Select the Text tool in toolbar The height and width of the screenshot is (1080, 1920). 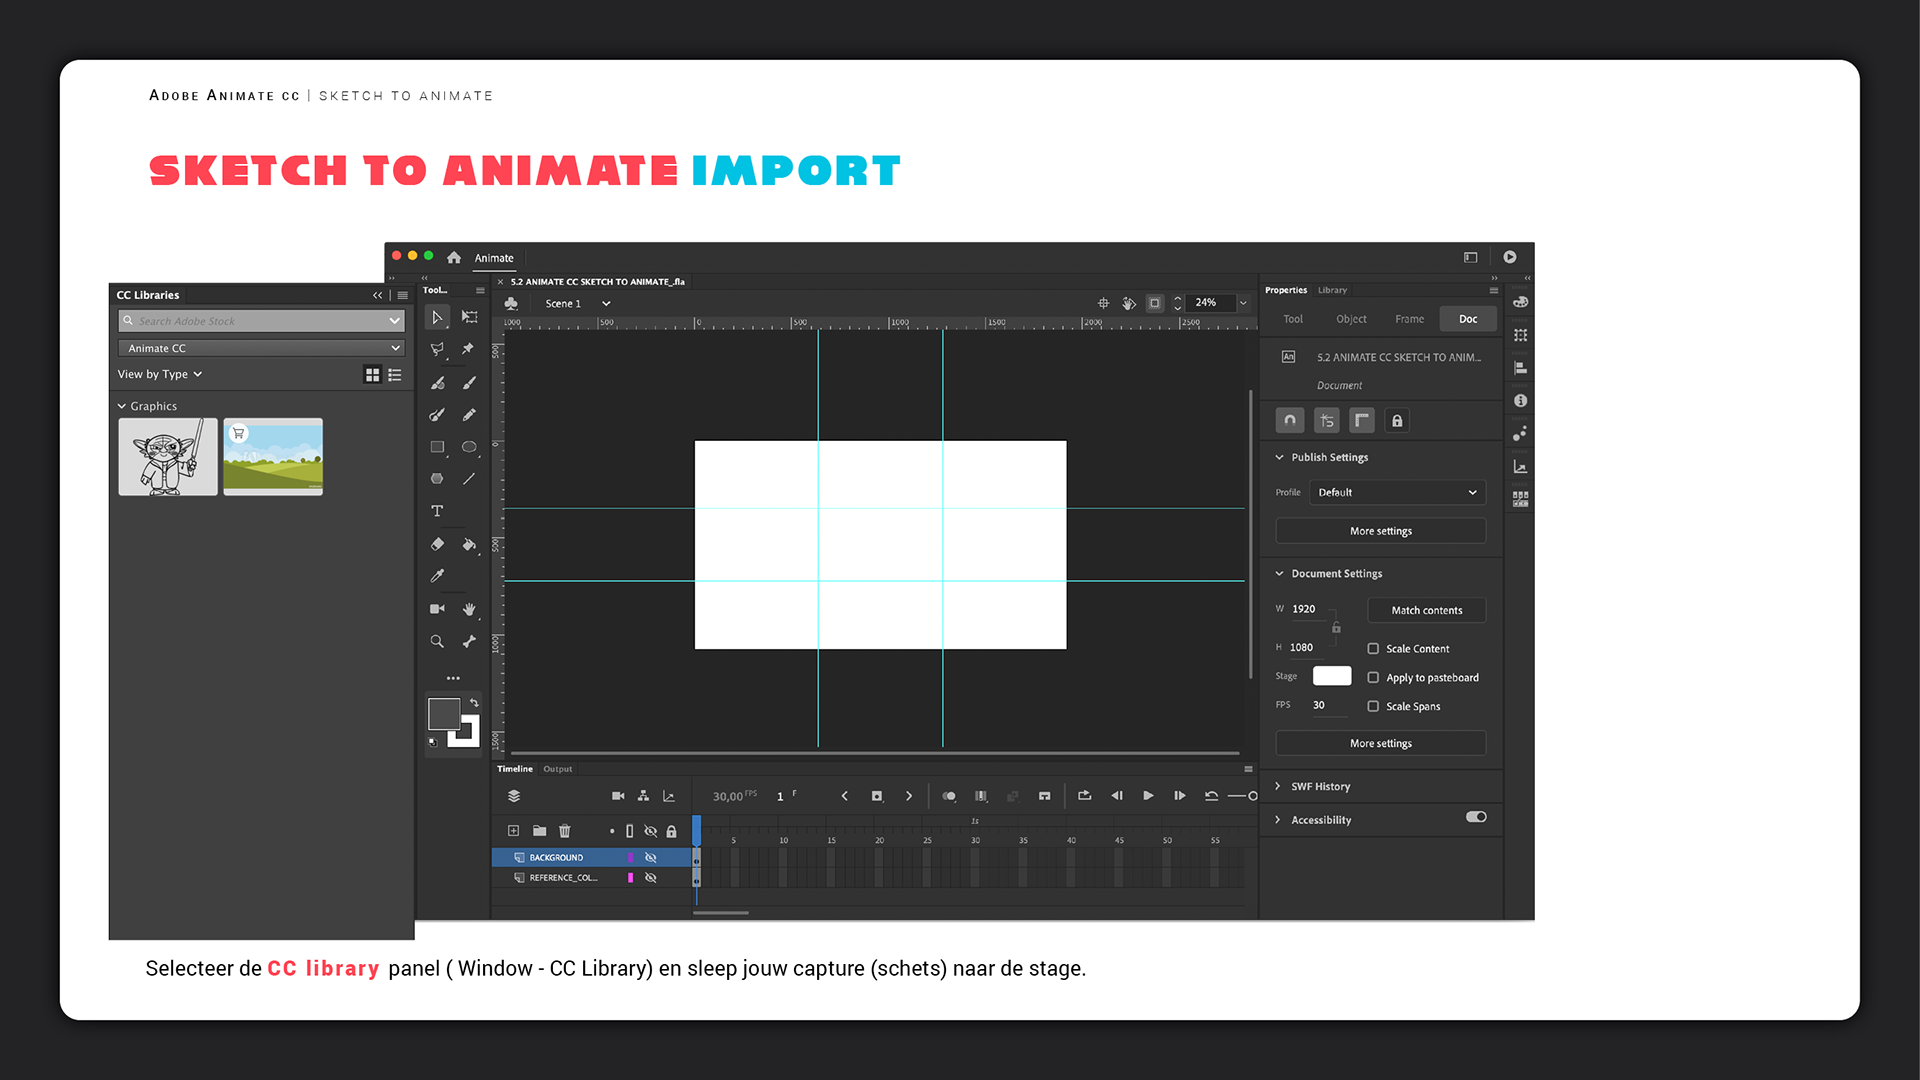pyautogui.click(x=437, y=511)
